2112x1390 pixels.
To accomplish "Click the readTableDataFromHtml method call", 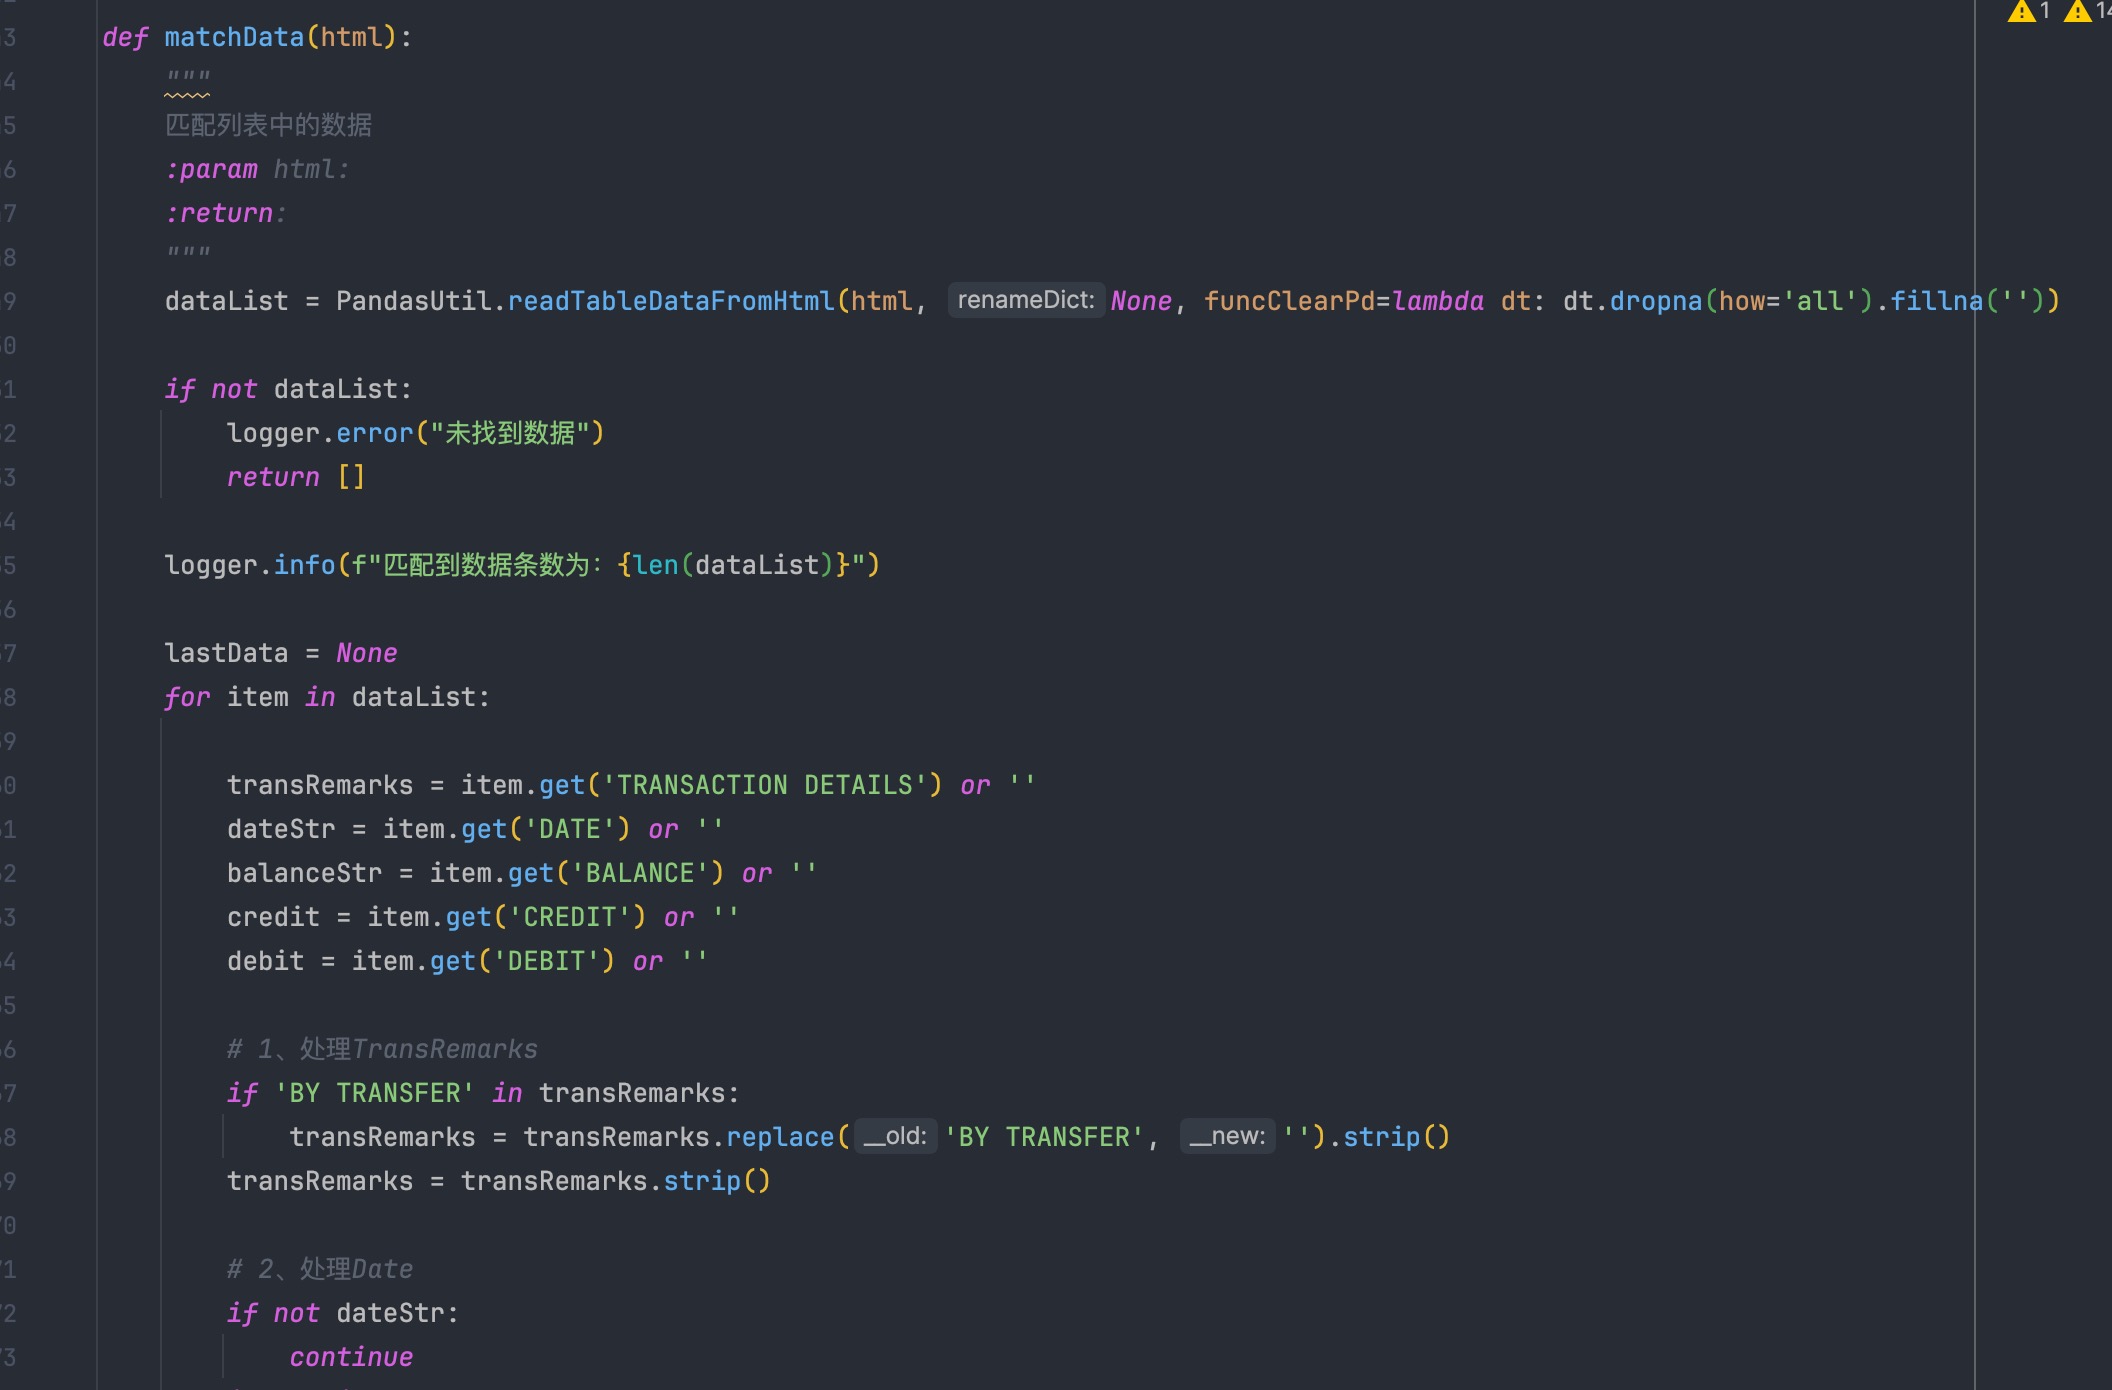I will [x=670, y=301].
